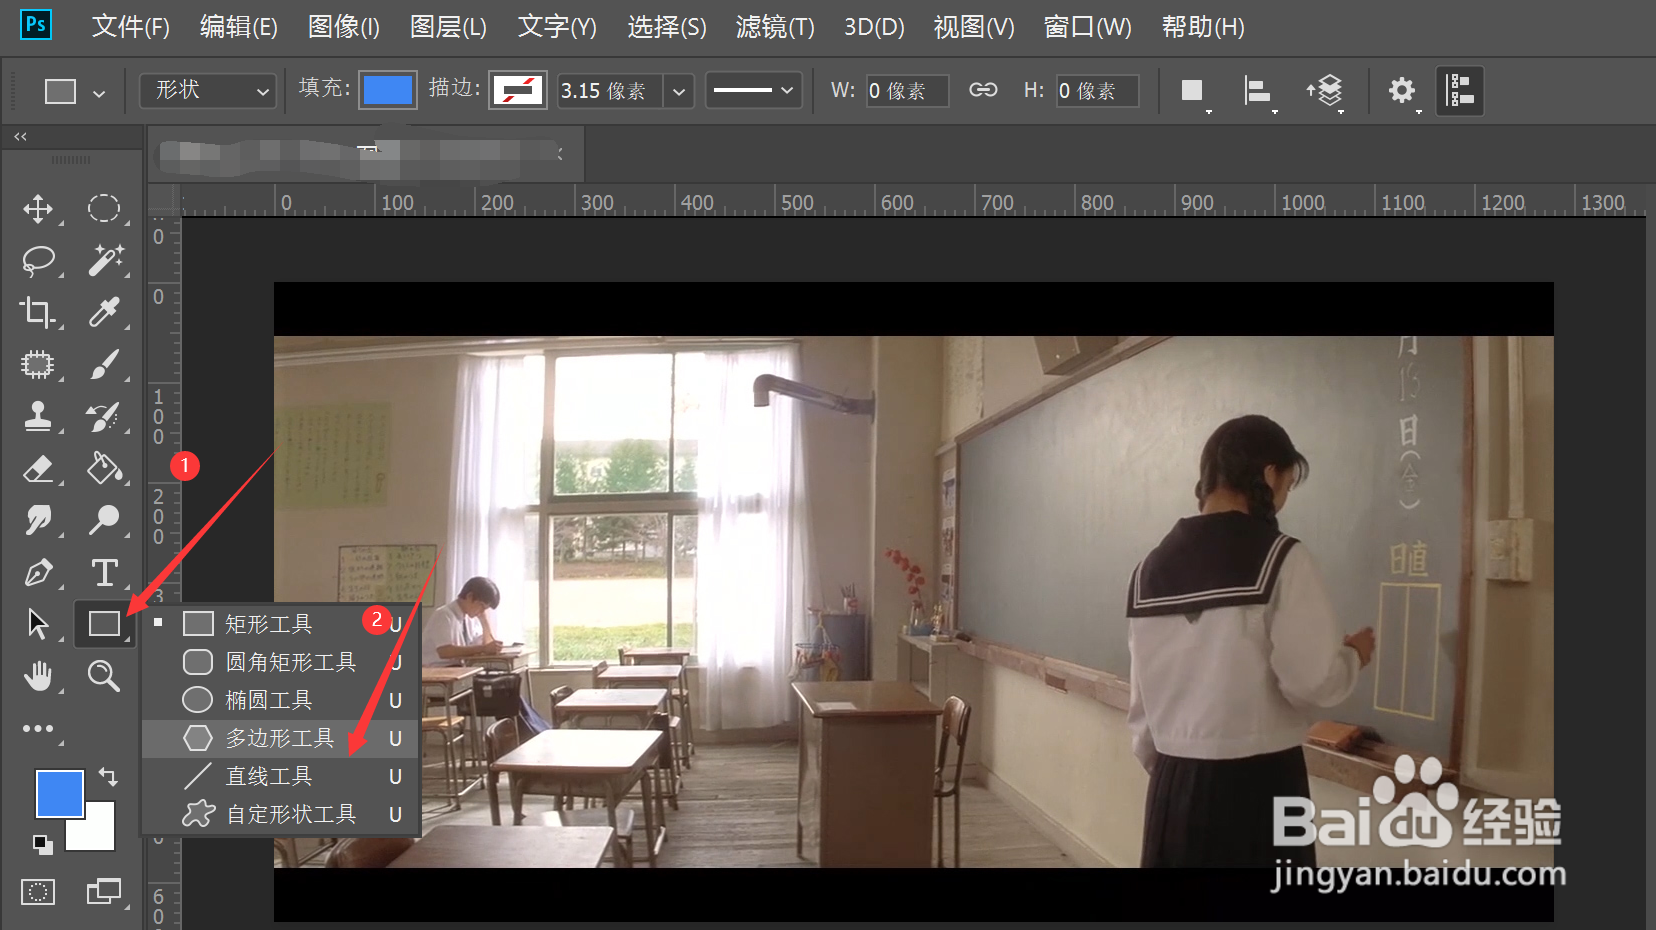Open the 图像(I) menu
The width and height of the screenshot is (1656, 930).
pos(344,27)
